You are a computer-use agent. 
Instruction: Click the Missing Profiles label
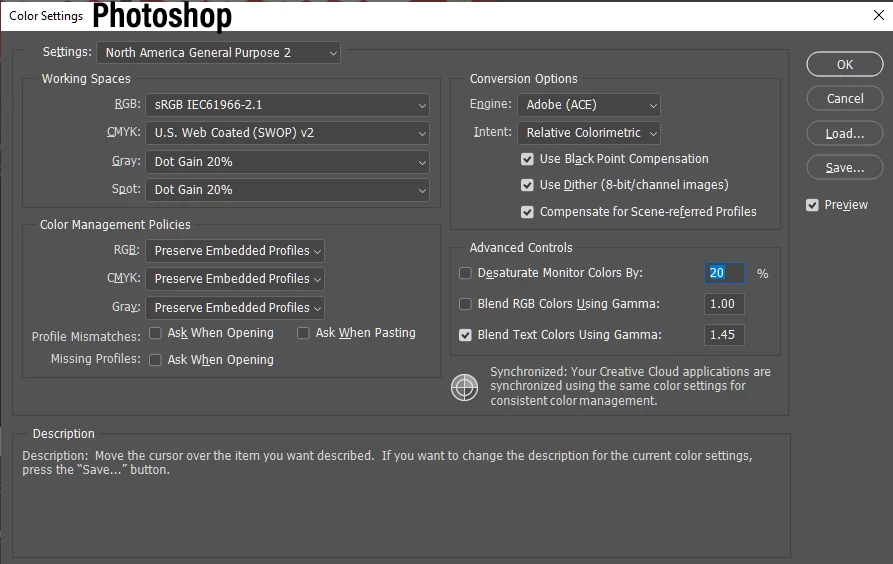pyautogui.click(x=95, y=359)
